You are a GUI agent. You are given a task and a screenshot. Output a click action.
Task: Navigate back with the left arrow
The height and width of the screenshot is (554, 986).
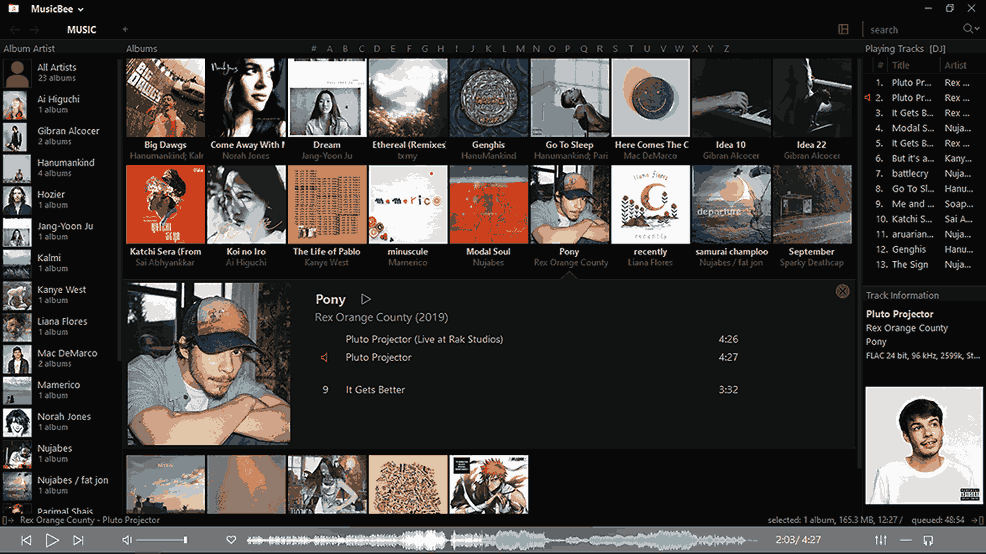(x=15, y=30)
